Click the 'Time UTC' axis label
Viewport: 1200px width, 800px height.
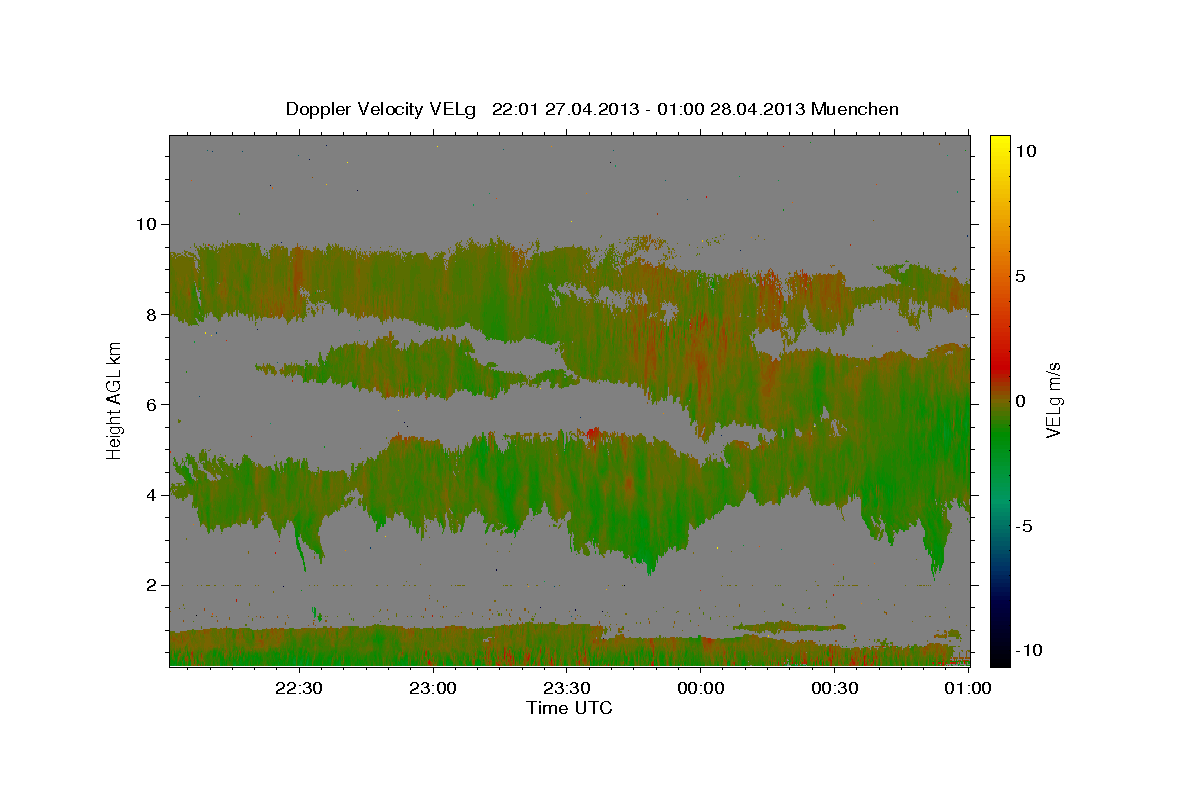click(x=569, y=708)
